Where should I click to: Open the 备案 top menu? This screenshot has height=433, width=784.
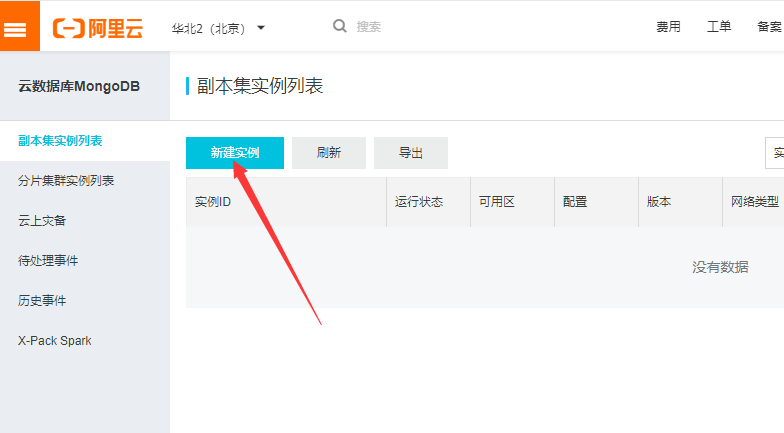pos(769,27)
